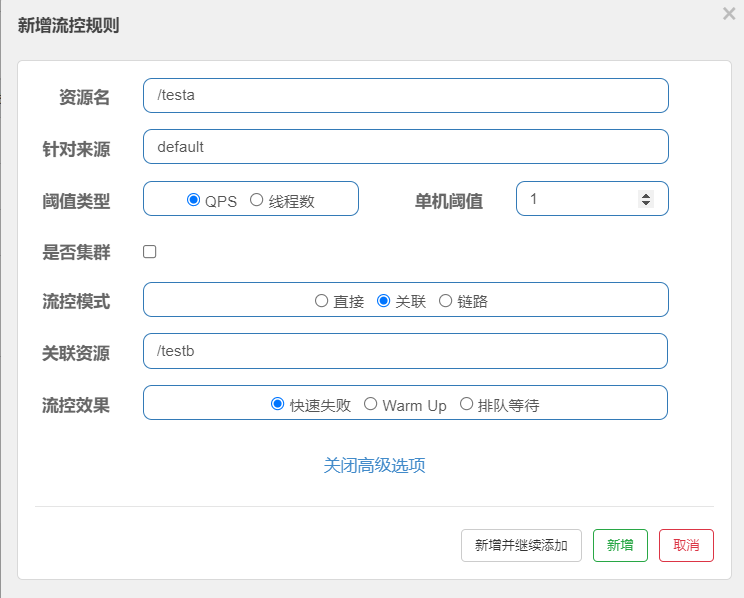Click the red 取消 button
The image size is (744, 598).
point(686,545)
